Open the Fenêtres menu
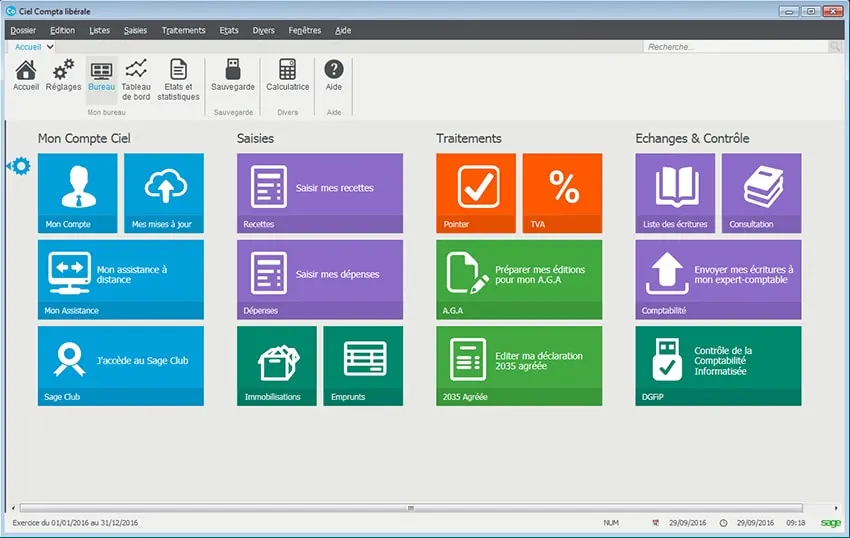Image resolution: width=850 pixels, height=538 pixels. pos(305,30)
